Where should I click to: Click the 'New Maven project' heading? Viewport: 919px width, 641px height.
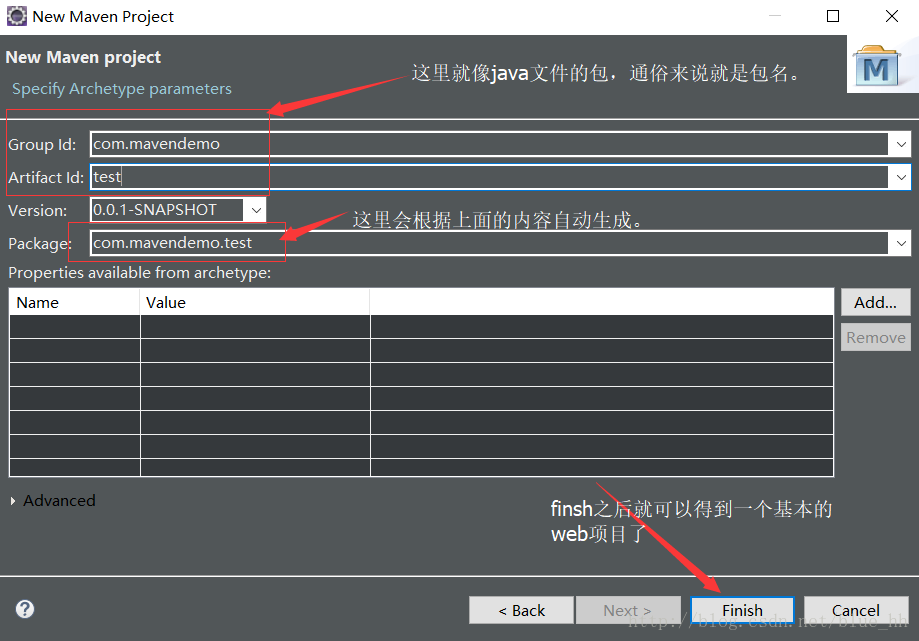pyautogui.click(x=83, y=57)
